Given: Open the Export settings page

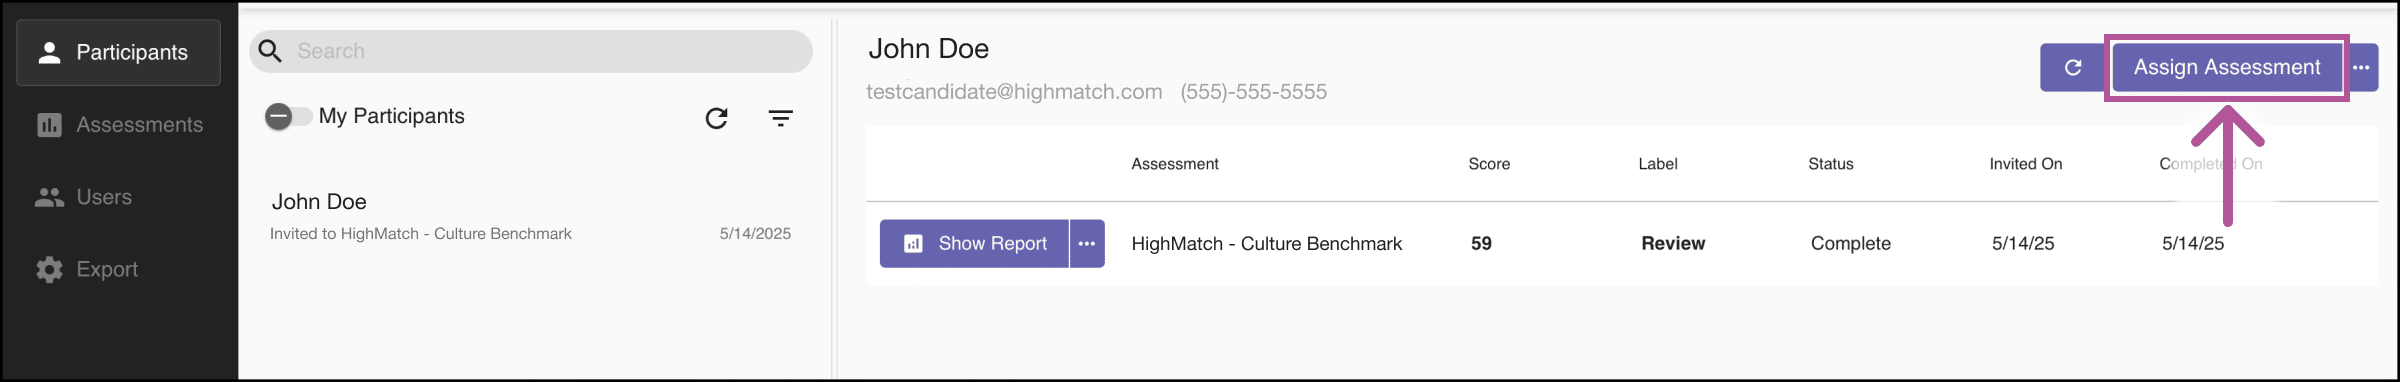Looking at the screenshot, I should (x=118, y=269).
